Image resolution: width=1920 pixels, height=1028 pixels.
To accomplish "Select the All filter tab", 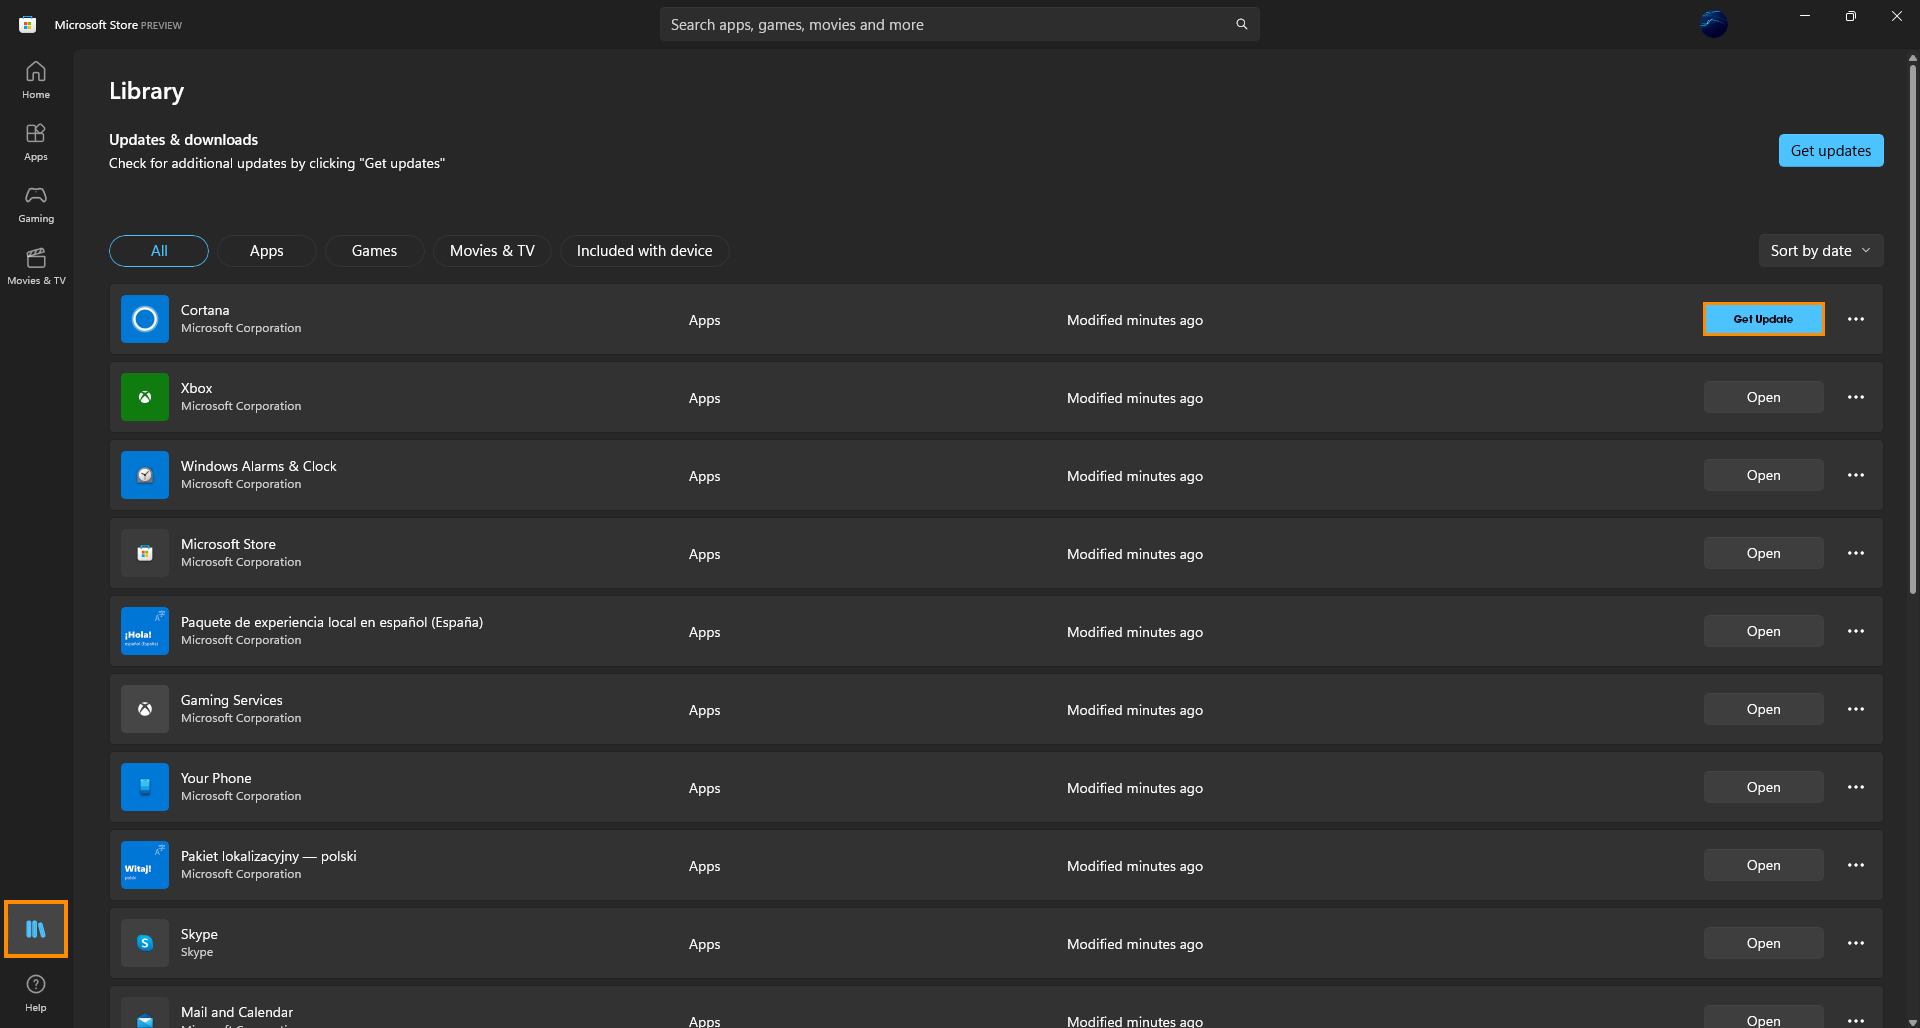I will 159,251.
